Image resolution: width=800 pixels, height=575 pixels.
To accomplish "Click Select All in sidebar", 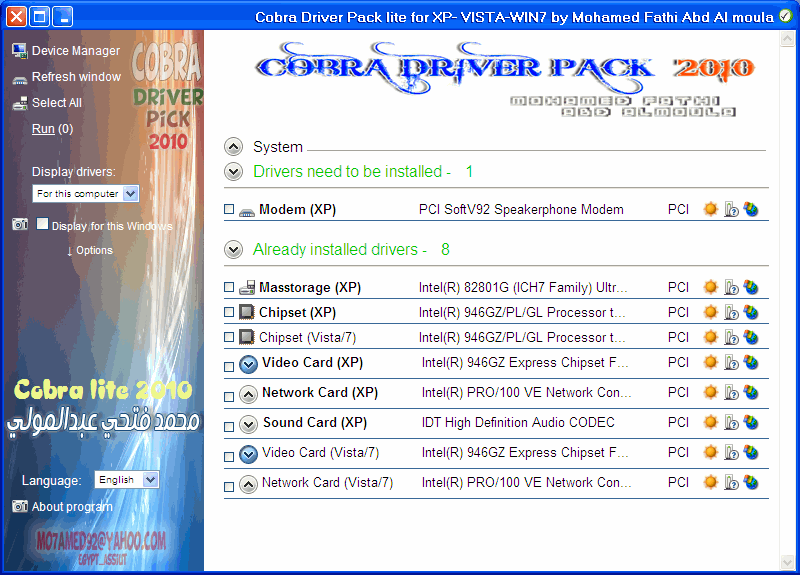I will (x=57, y=103).
